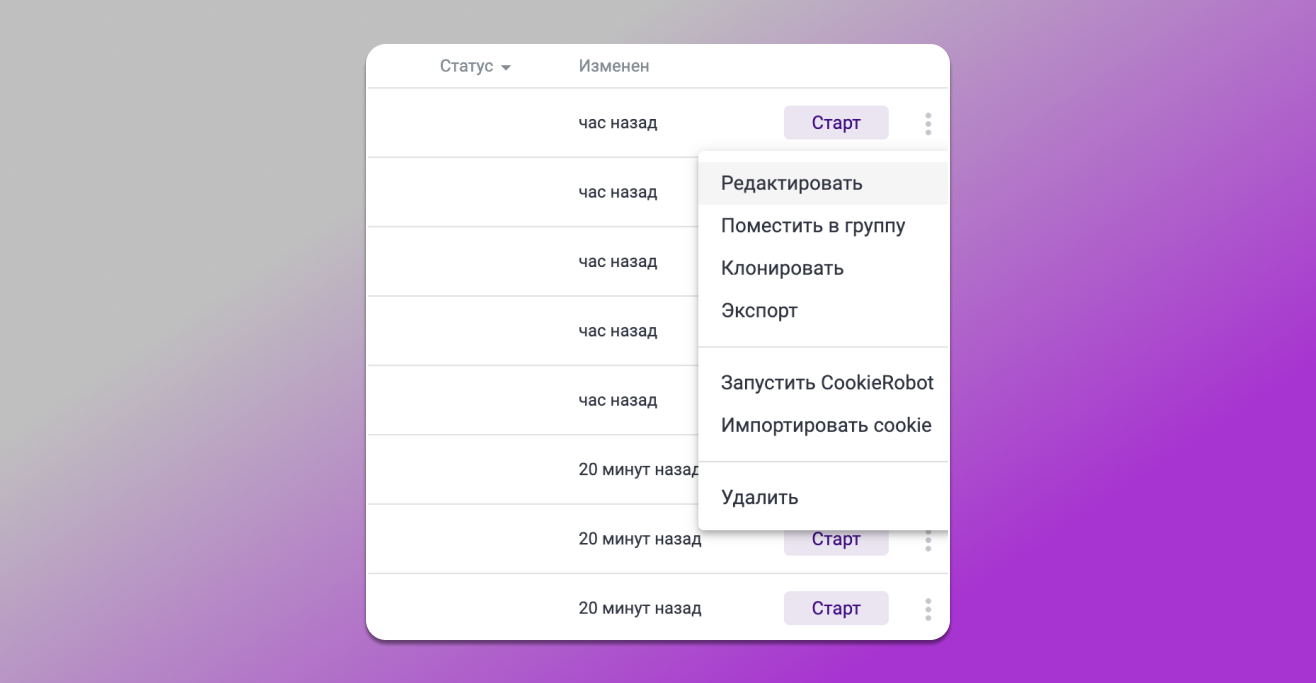Click the Старт button in second-to-last row
This screenshot has height=683, width=1316.
coord(835,540)
